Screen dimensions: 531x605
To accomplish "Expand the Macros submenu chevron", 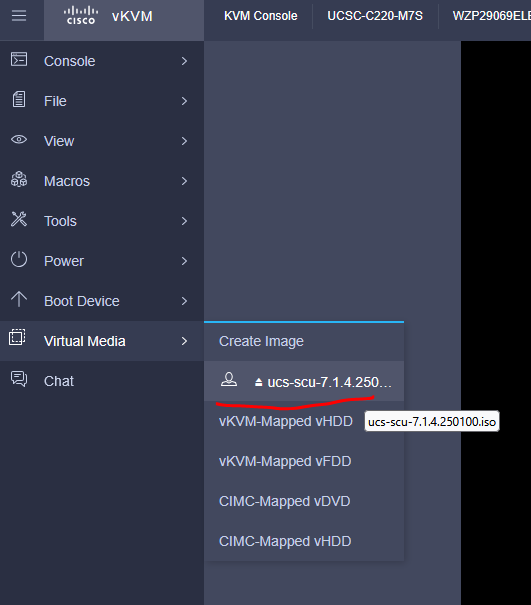I will coord(184,181).
